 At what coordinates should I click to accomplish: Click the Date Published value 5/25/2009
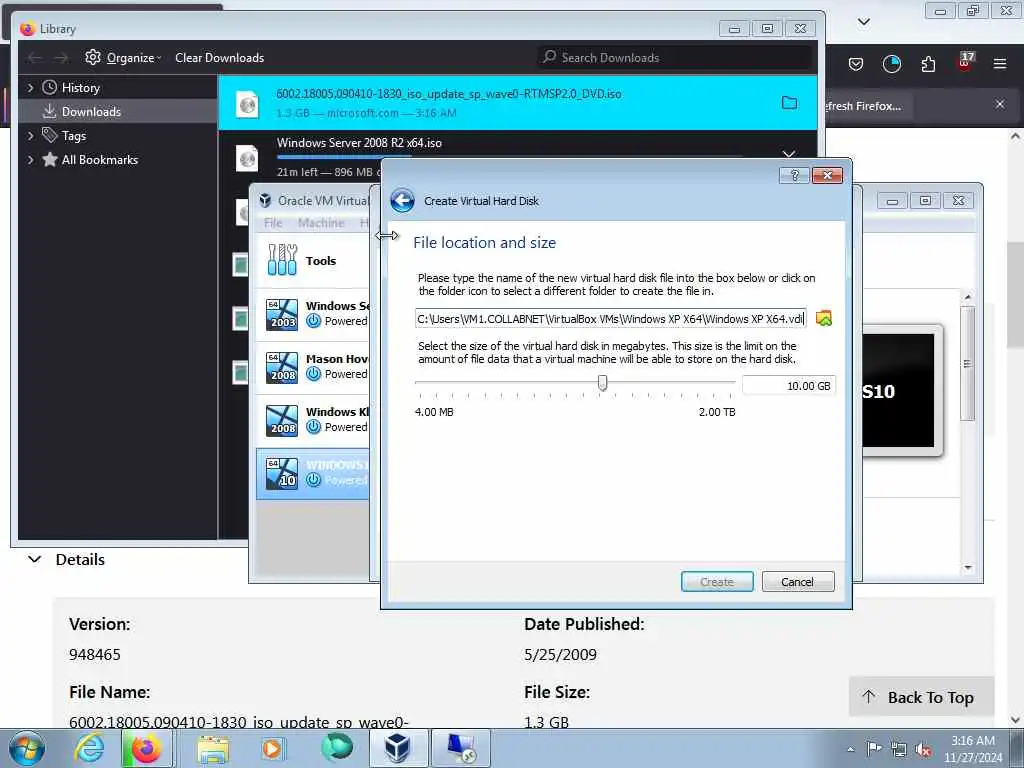[560, 654]
